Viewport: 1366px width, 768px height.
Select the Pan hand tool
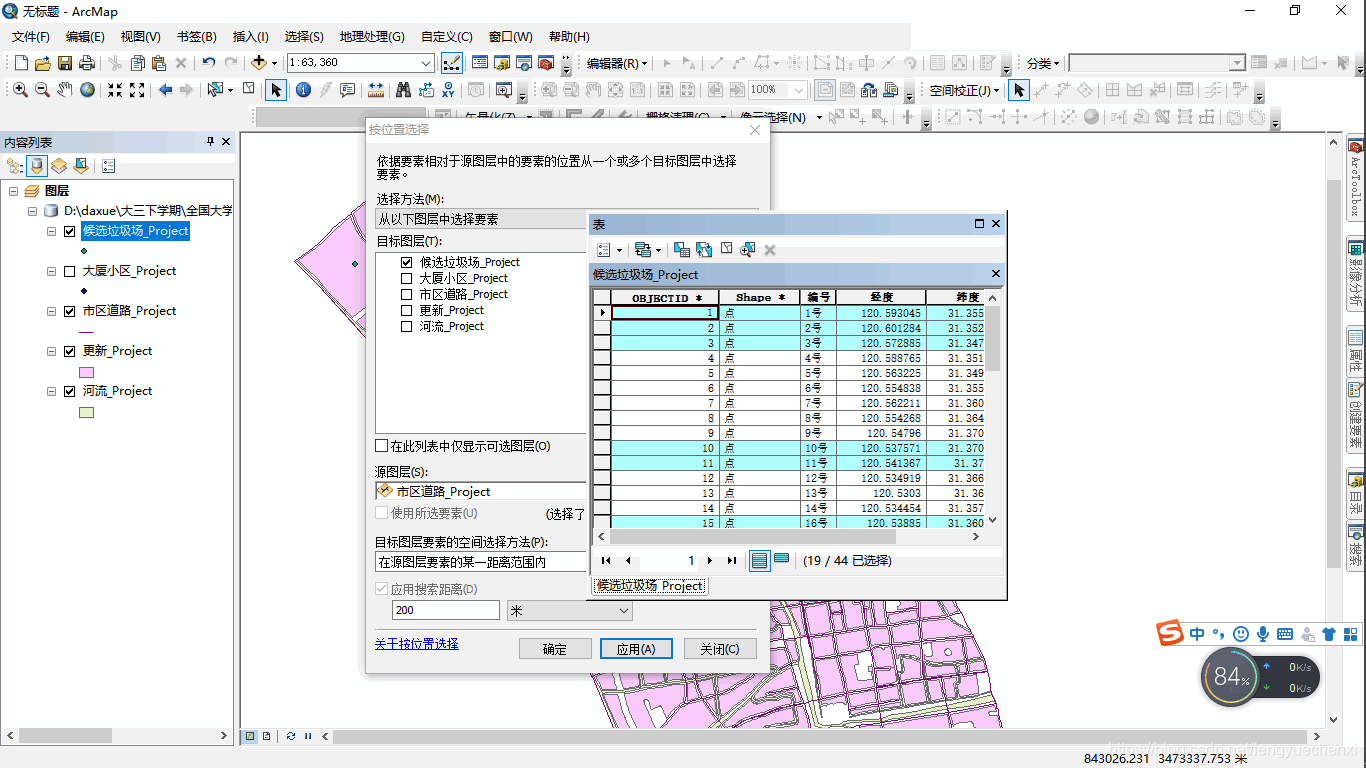65,90
